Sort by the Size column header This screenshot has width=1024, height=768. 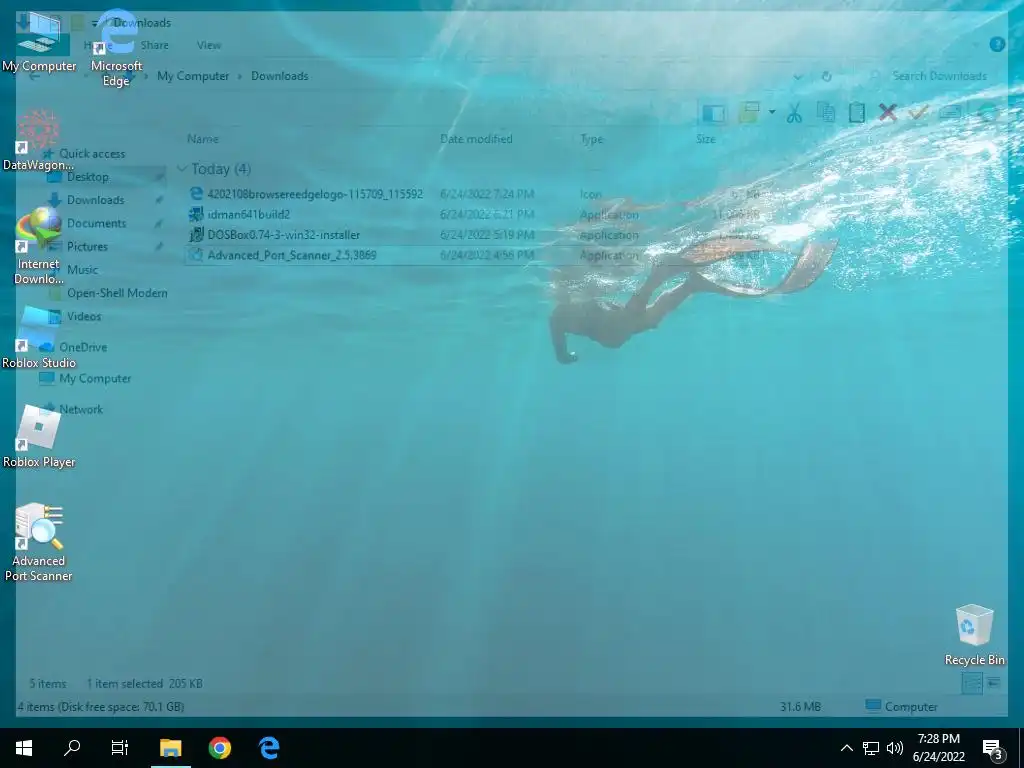[x=705, y=138]
